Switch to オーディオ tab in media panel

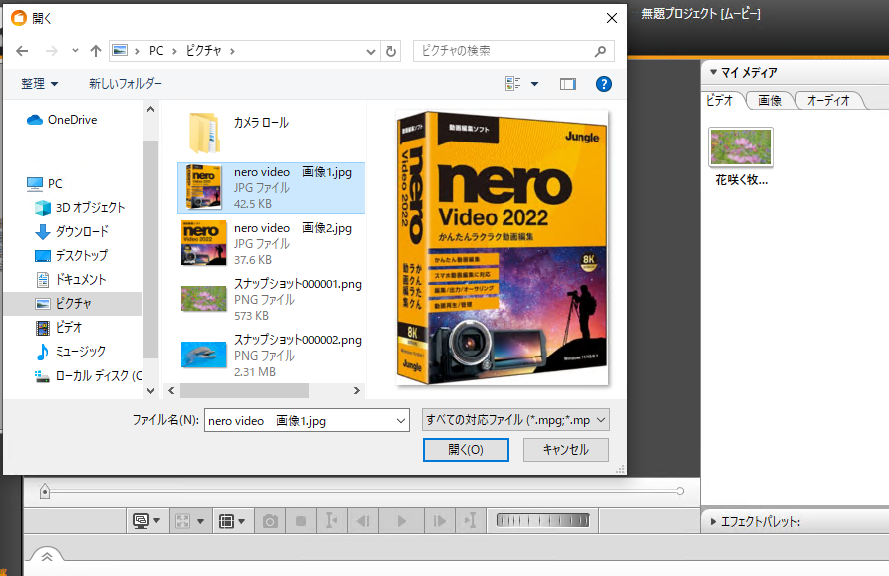tap(828, 100)
